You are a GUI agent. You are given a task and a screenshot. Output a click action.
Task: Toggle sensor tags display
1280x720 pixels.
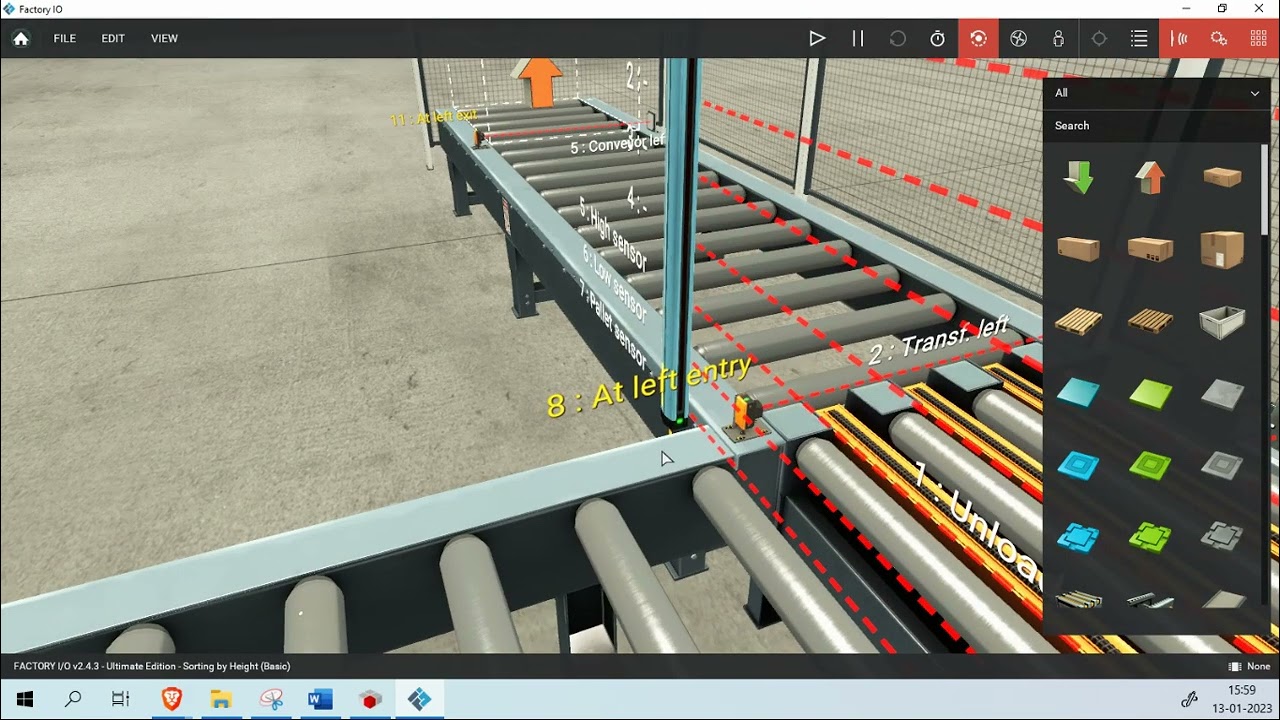click(x=1180, y=38)
